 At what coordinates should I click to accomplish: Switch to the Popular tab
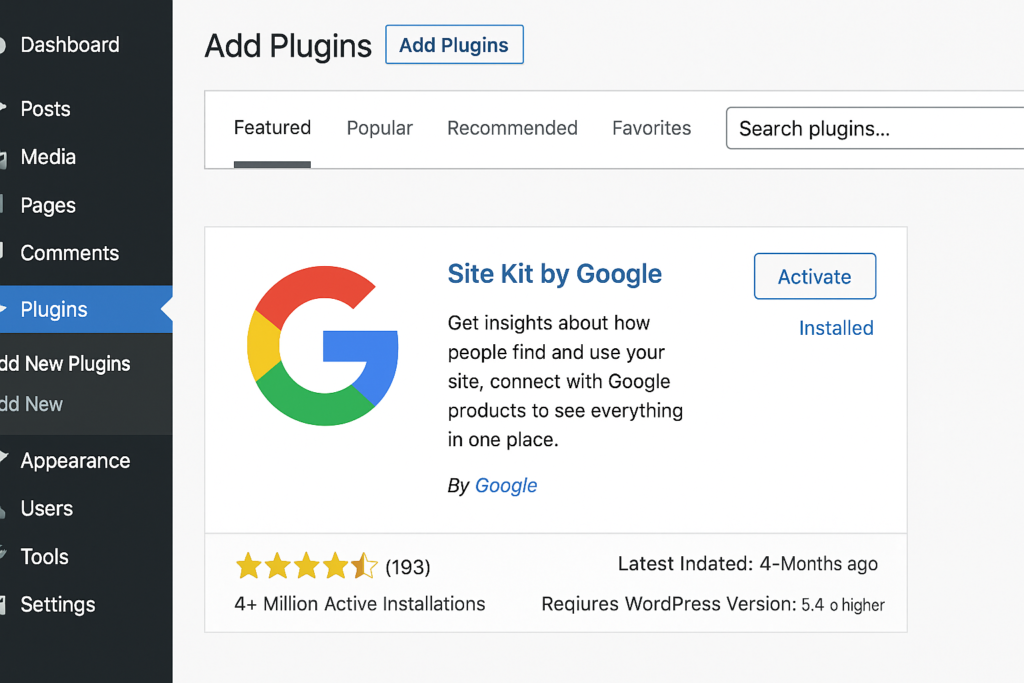379,128
